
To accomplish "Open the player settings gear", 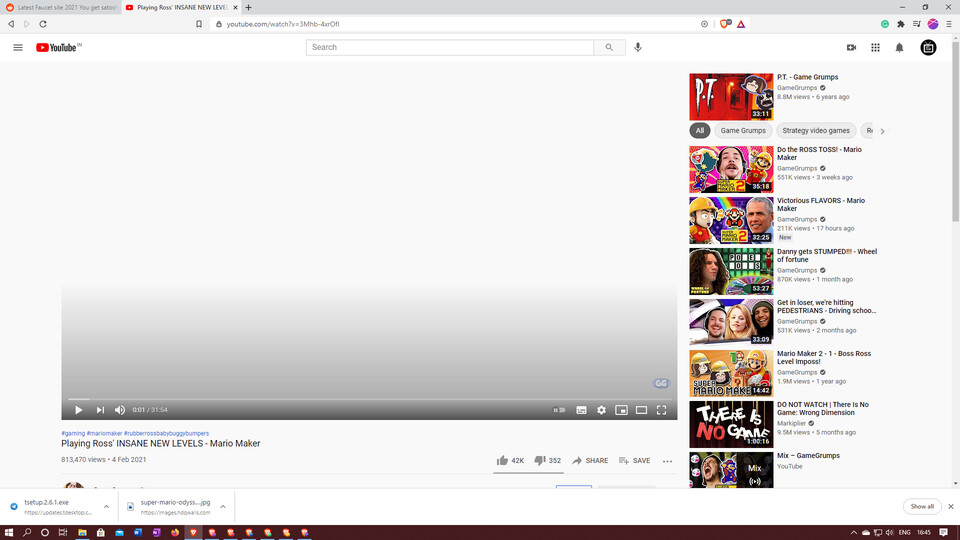I will point(601,410).
